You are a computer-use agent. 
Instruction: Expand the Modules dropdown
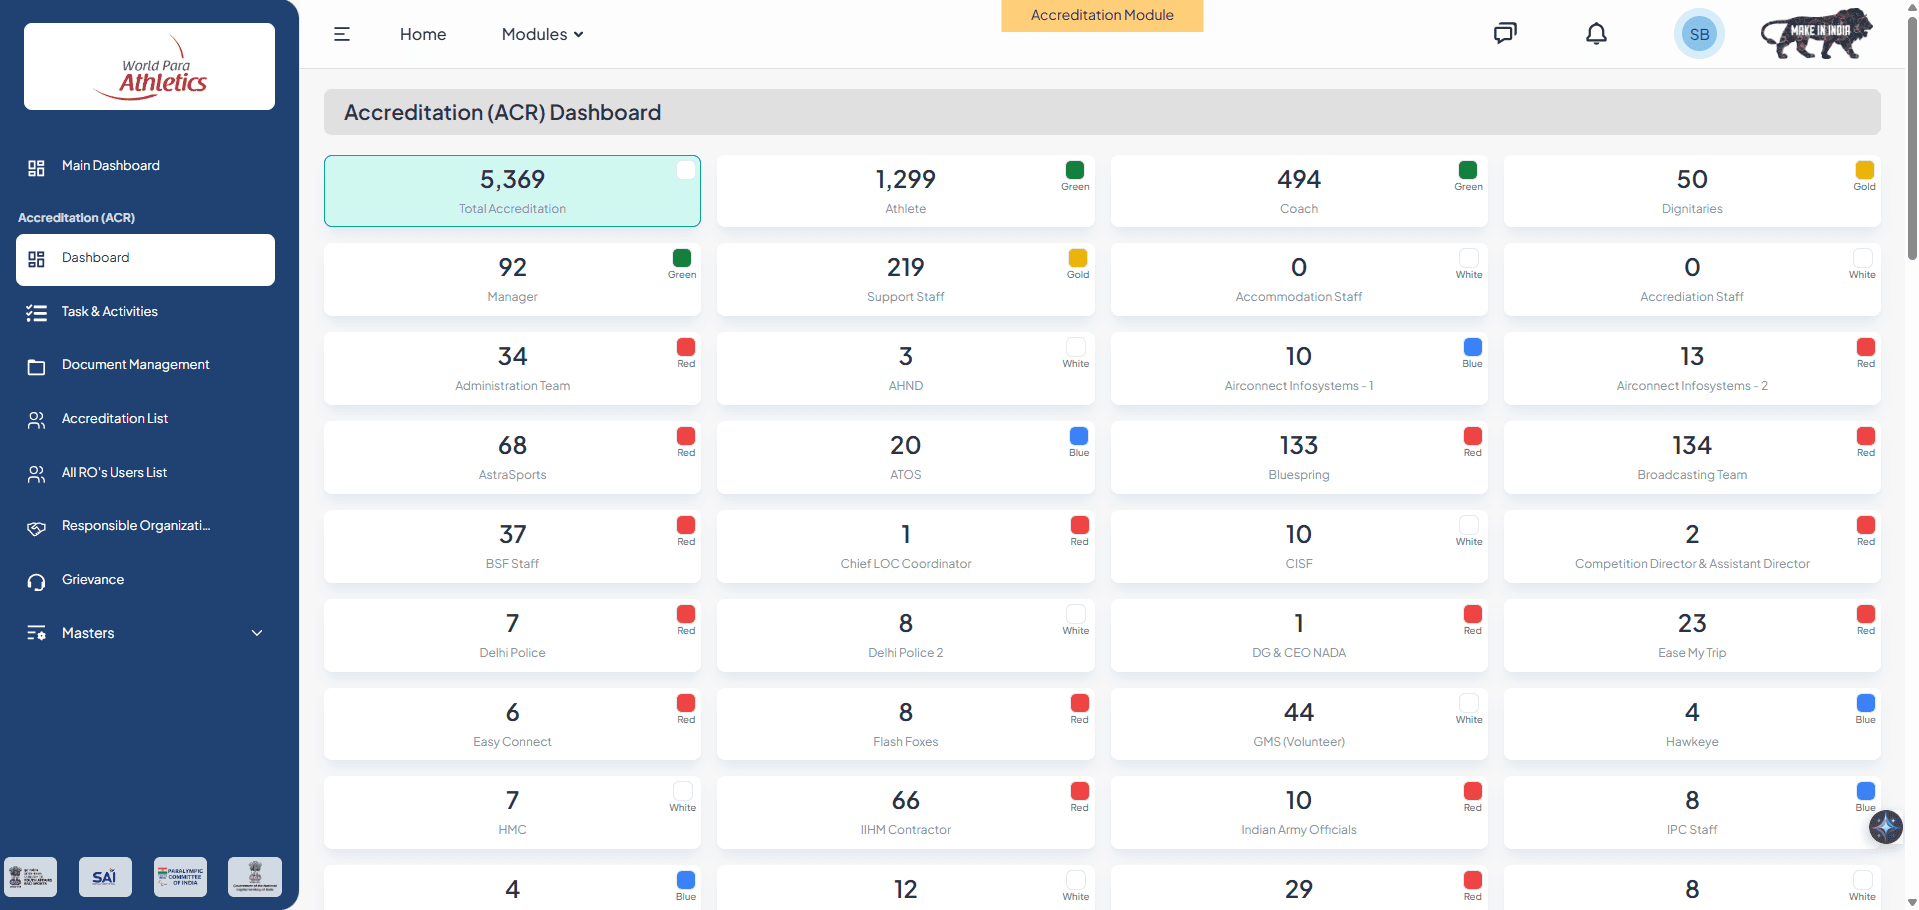click(x=542, y=34)
